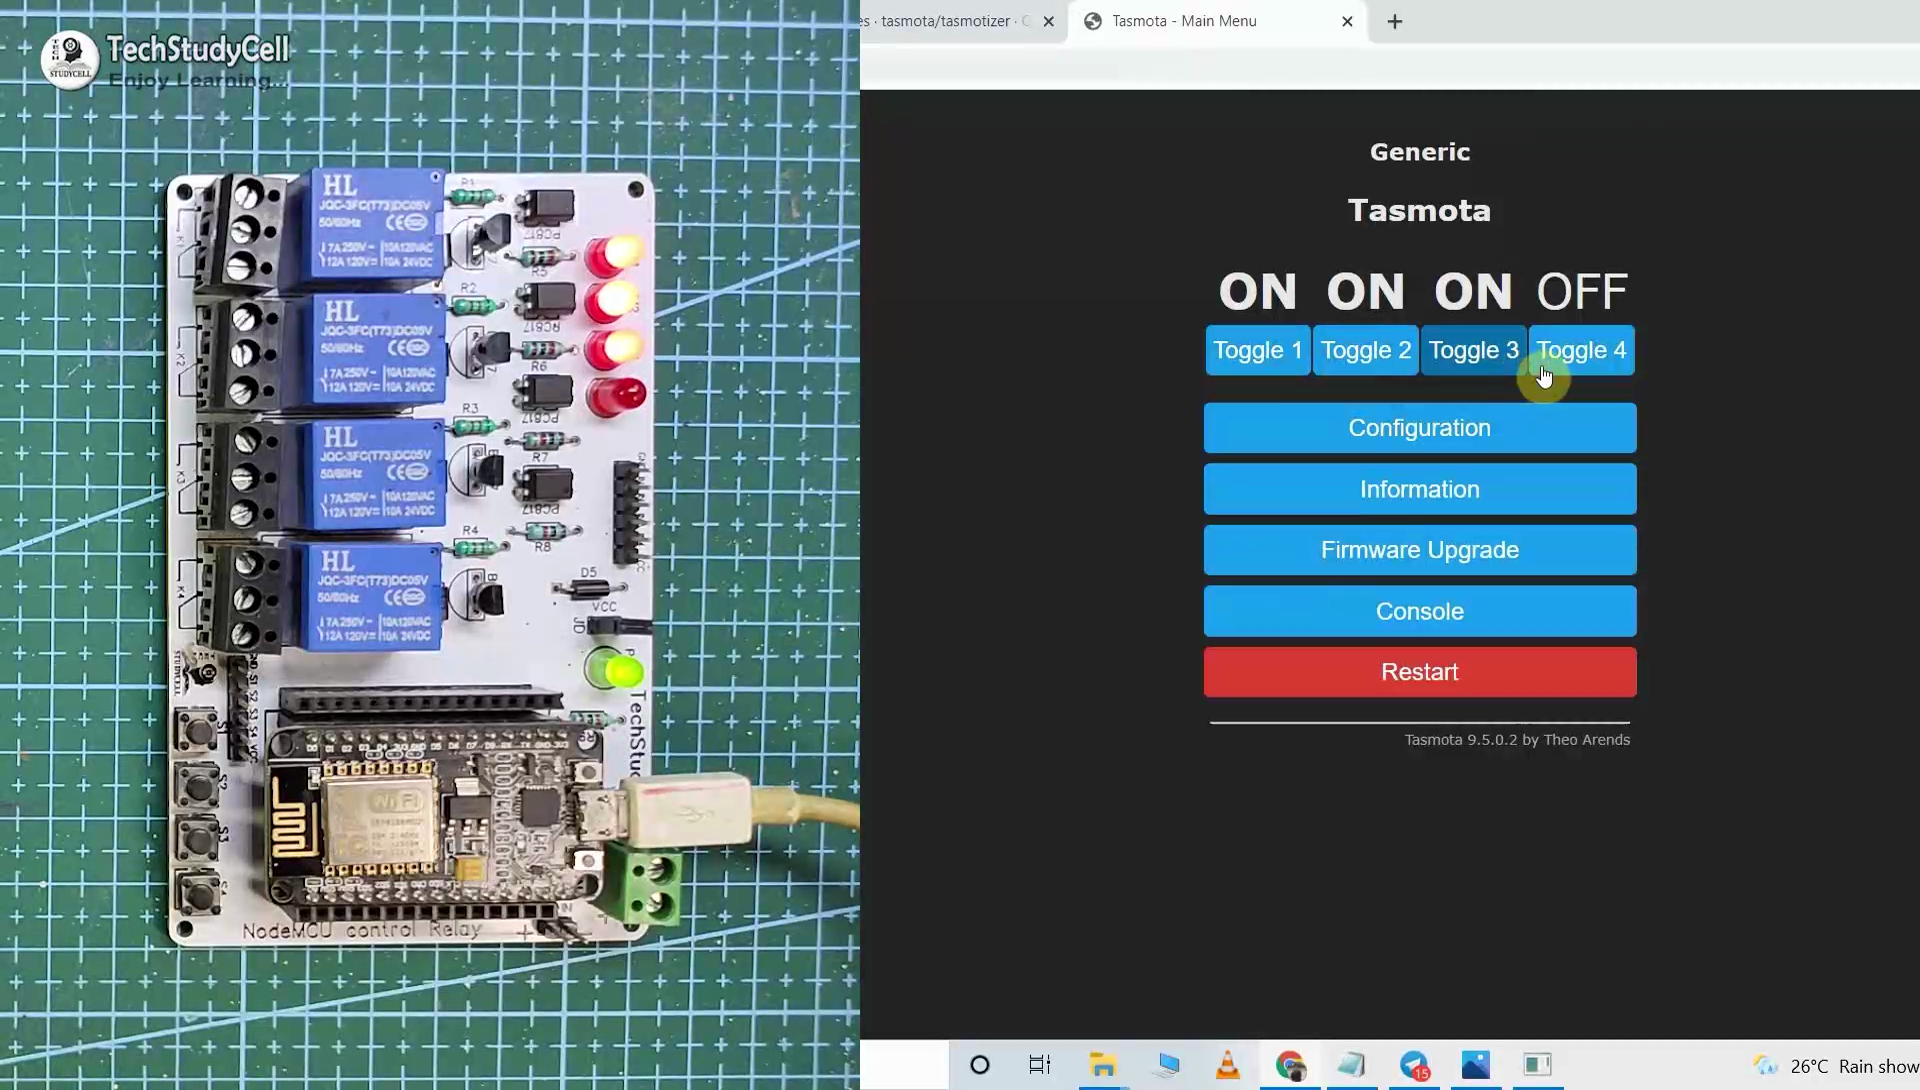Screen dimensions: 1920x1090
Task: Switch to the tasmota/tasmotizer browser tab
Action: tap(950, 21)
